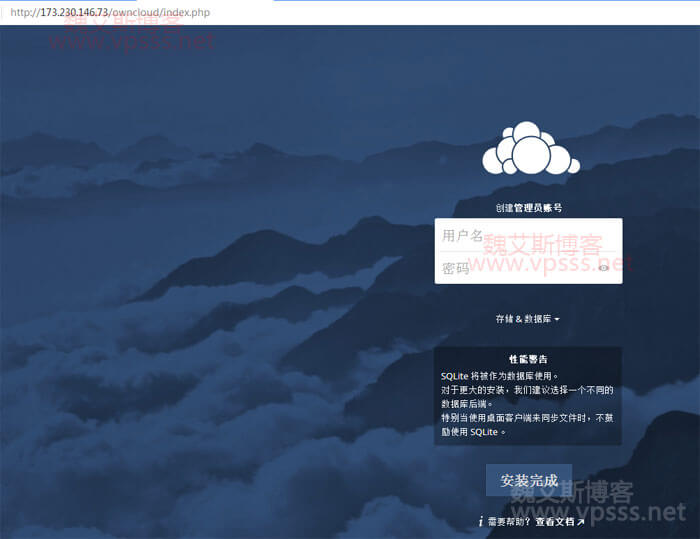This screenshot has width=700, height=539.
Task: Click the caret arrow next to 存储 & 数据库
Action: click(557, 320)
